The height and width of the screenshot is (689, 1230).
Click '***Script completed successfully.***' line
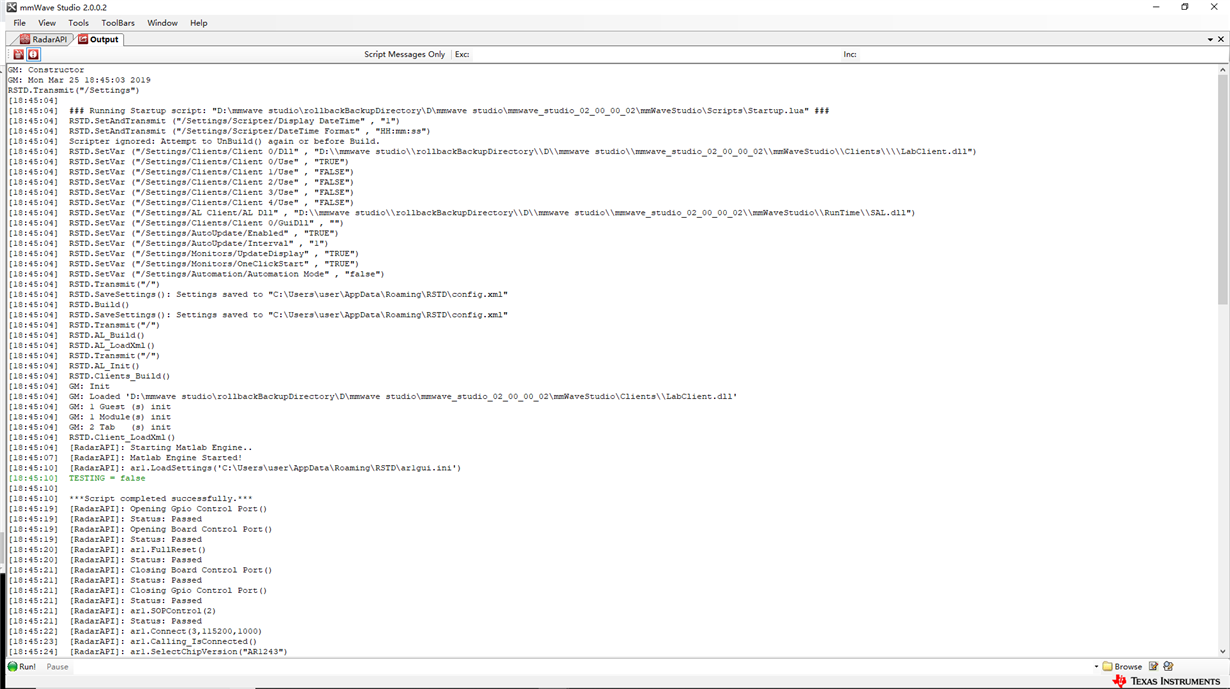tap(130, 498)
